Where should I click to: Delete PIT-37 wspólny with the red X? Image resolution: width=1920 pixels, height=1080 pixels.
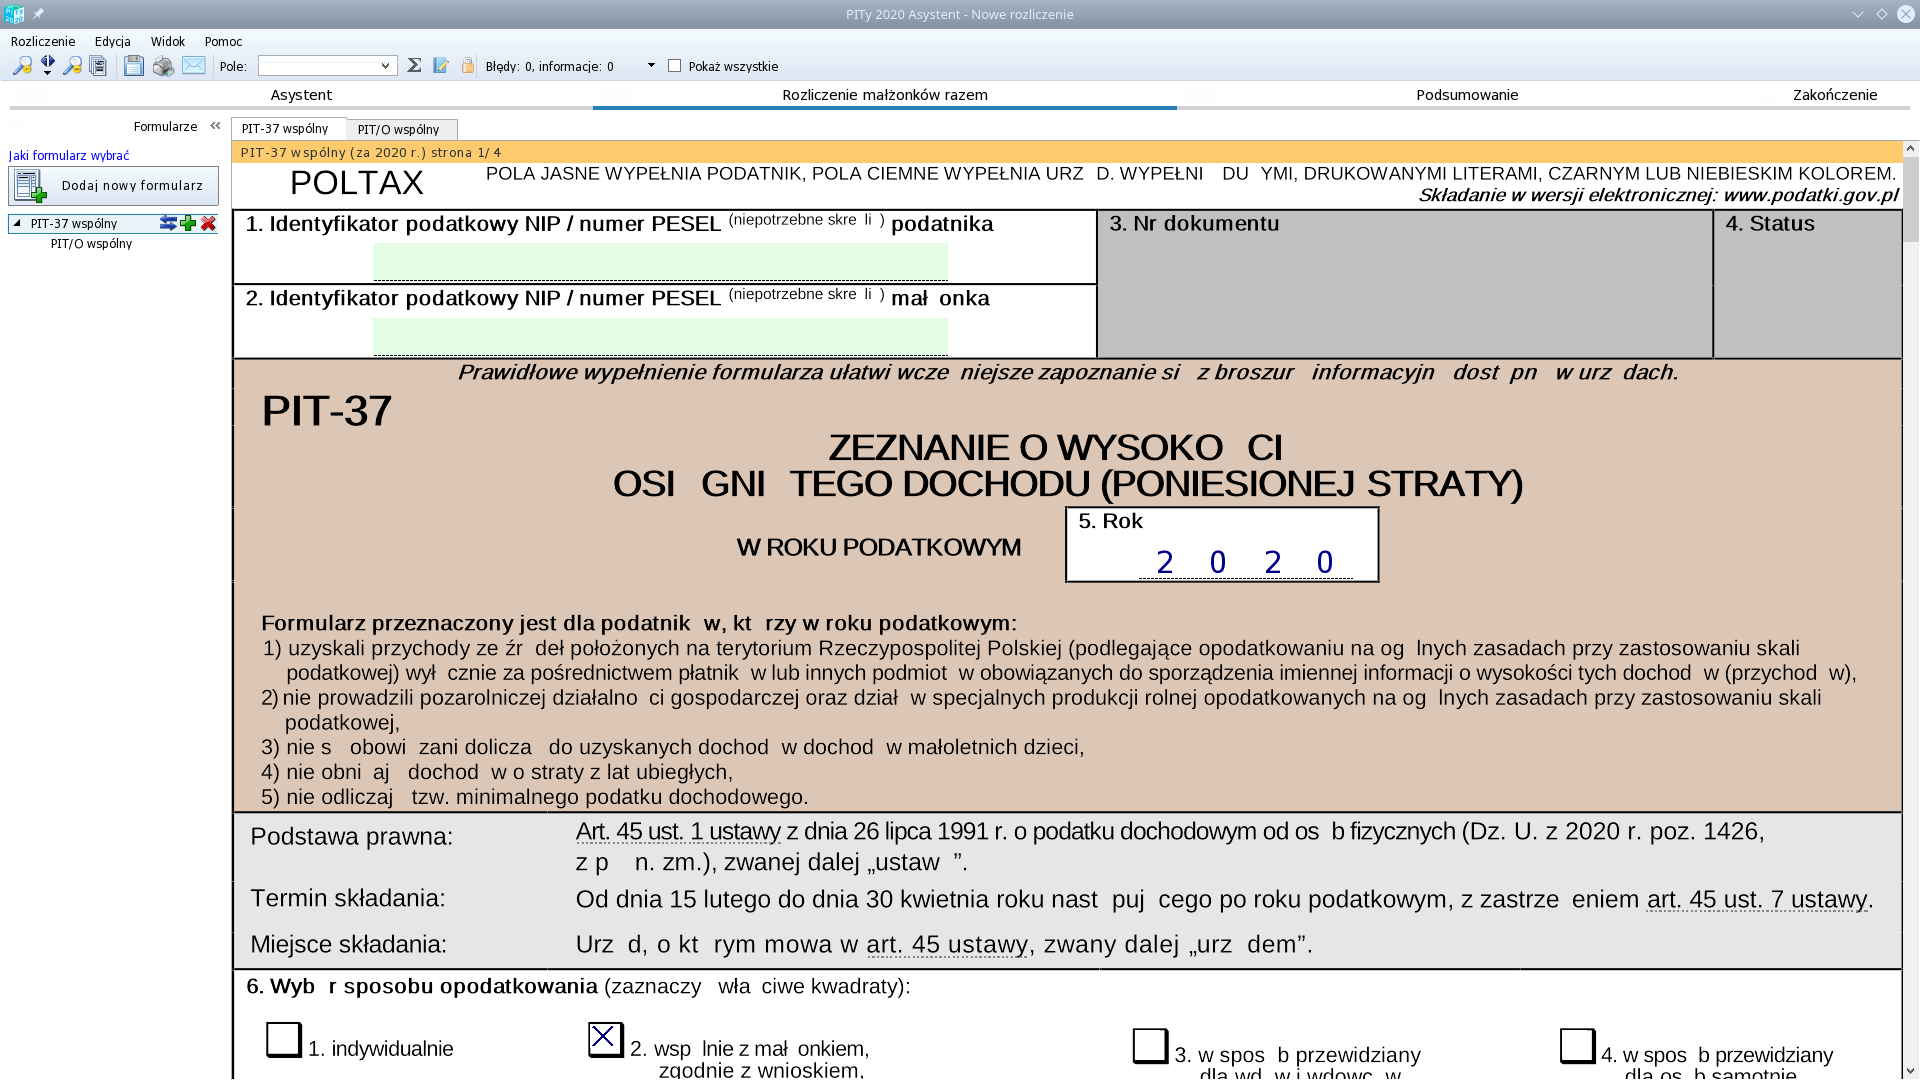click(x=208, y=224)
